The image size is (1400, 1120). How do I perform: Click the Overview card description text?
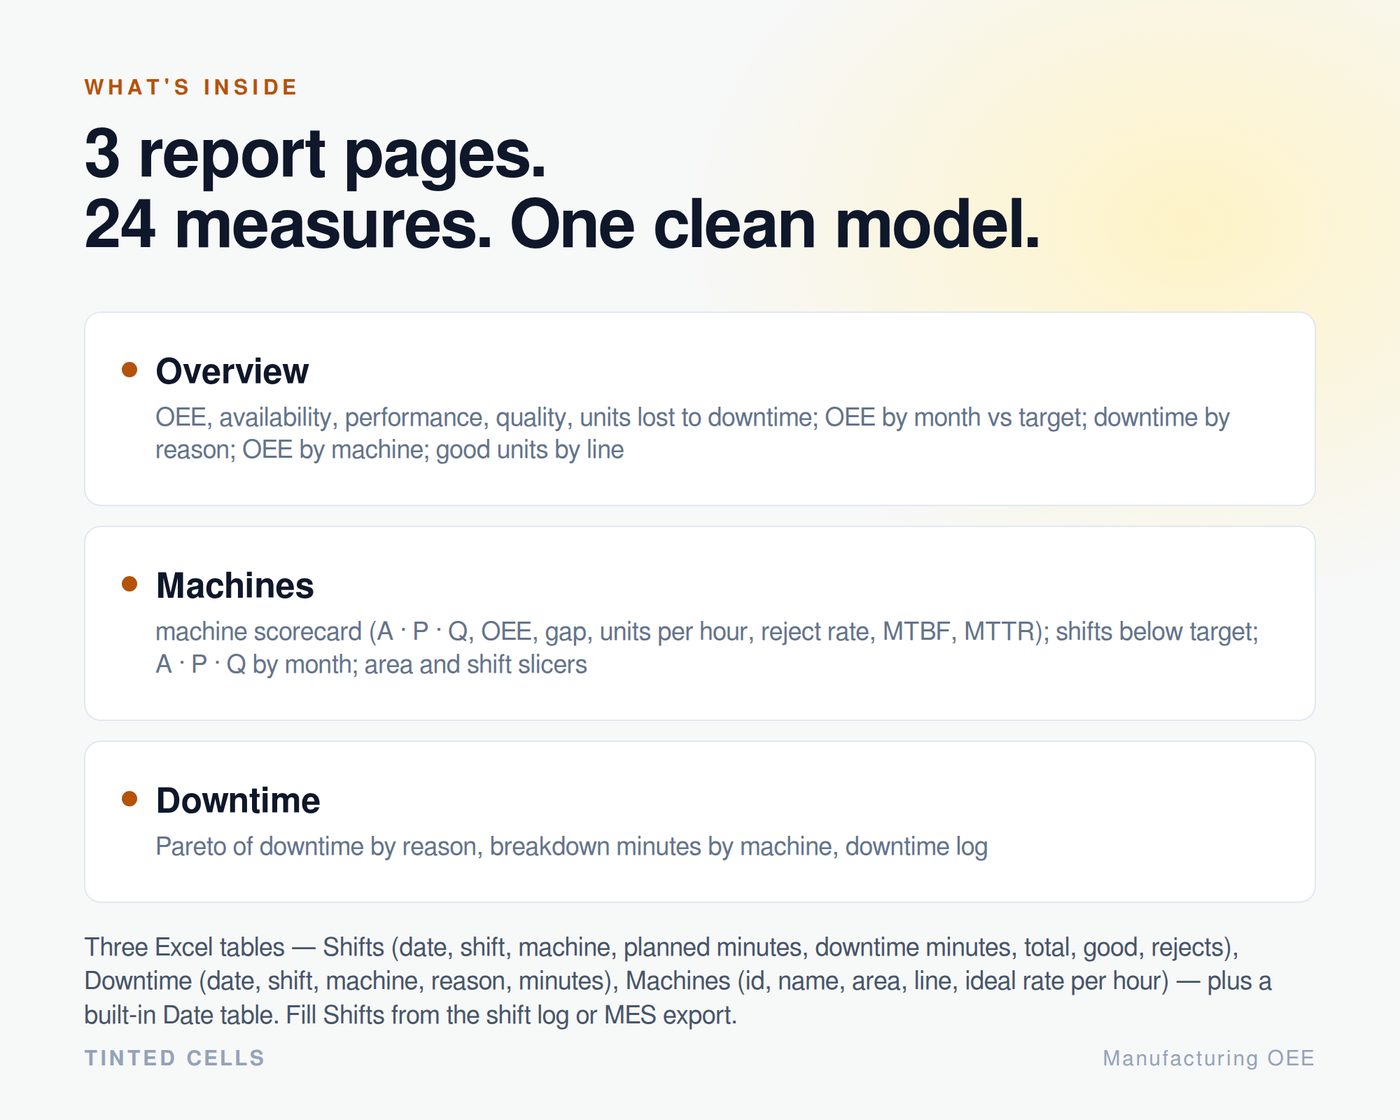click(692, 433)
